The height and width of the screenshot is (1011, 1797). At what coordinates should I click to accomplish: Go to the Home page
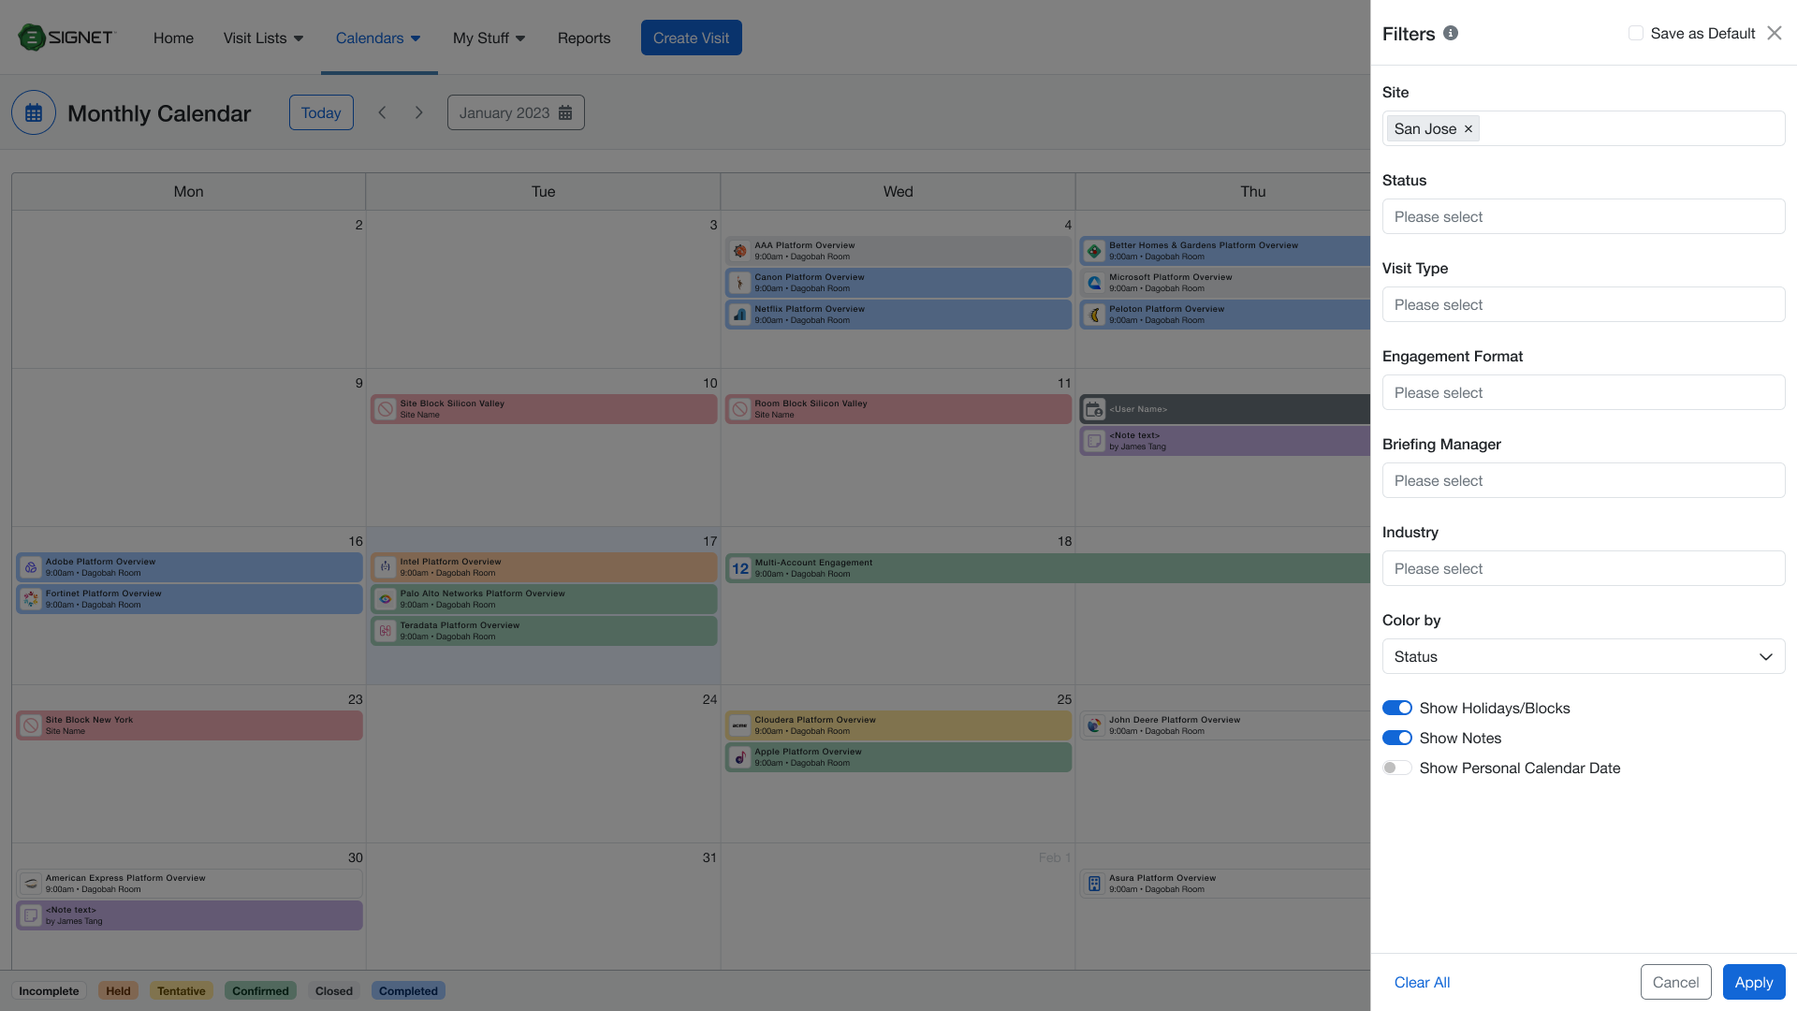[173, 38]
